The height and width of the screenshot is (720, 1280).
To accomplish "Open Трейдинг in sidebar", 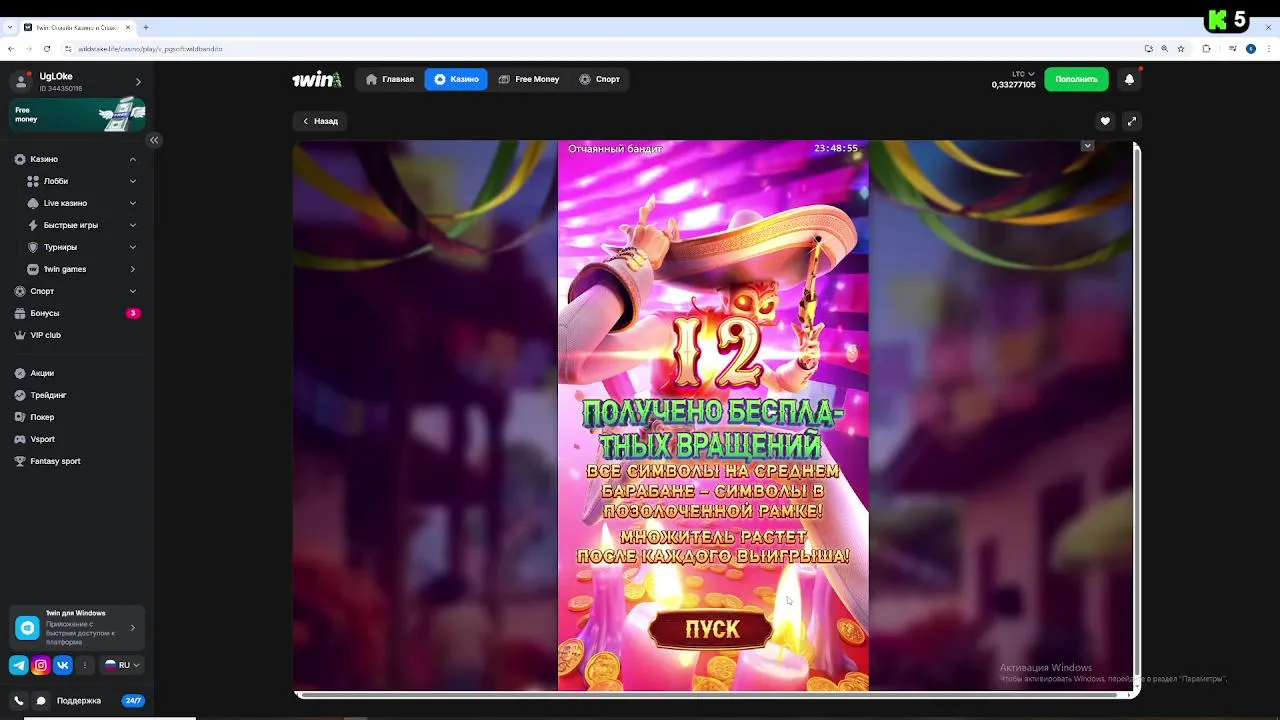I will coord(77,395).
